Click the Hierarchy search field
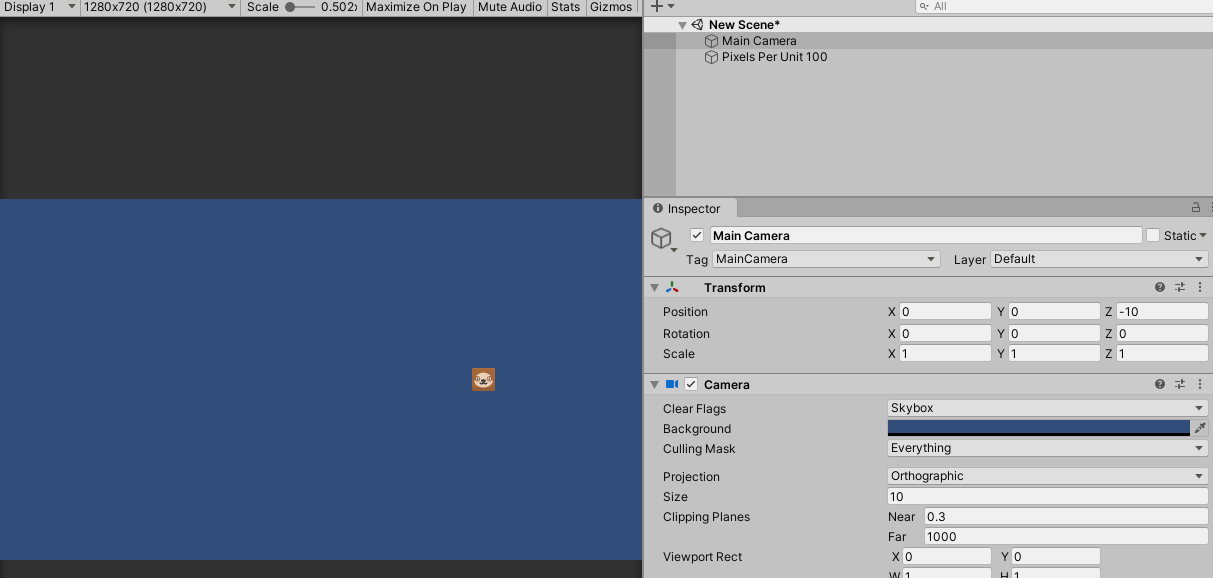The height and width of the screenshot is (578, 1213). [x=1064, y=6]
